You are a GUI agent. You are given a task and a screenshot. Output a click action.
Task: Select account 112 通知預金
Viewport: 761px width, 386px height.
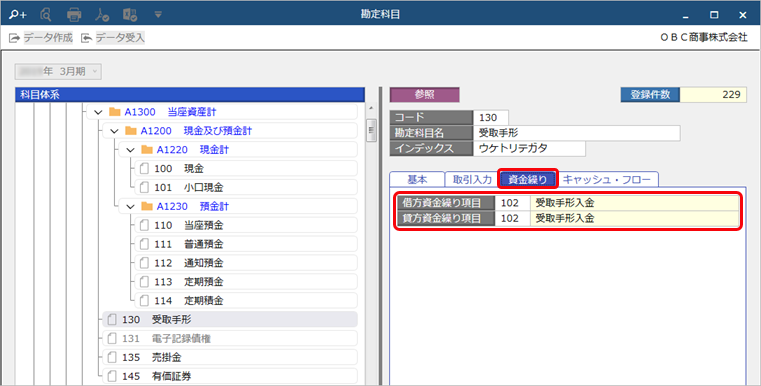246,263
